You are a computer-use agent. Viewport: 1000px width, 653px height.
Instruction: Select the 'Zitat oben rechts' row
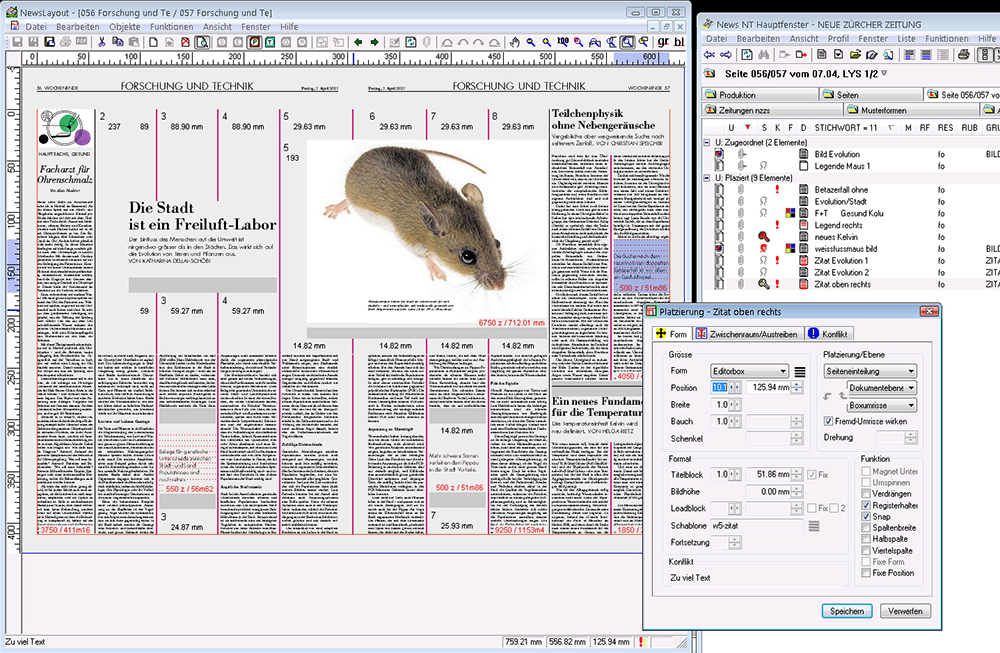point(851,284)
